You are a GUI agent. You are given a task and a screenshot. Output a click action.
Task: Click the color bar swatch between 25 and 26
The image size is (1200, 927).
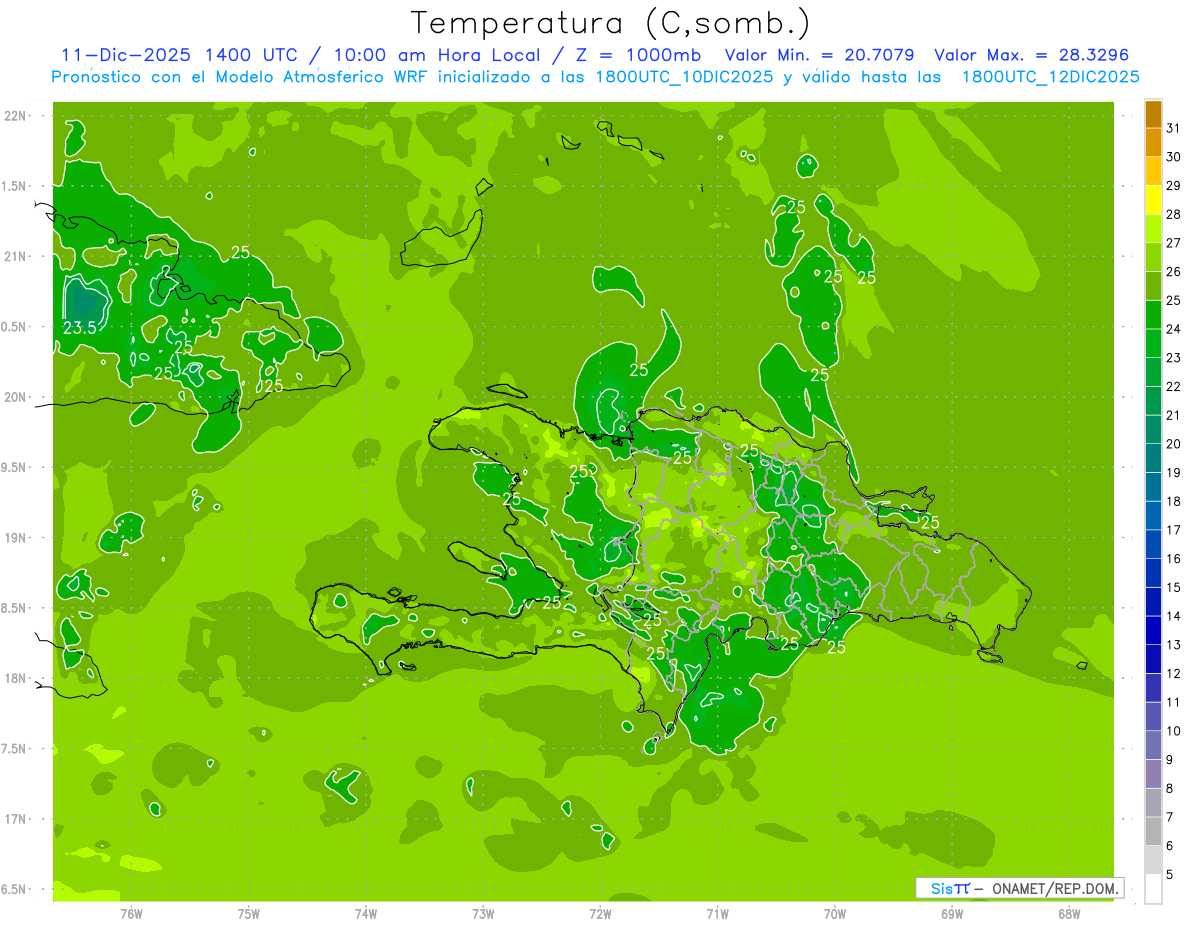[x=1153, y=286]
